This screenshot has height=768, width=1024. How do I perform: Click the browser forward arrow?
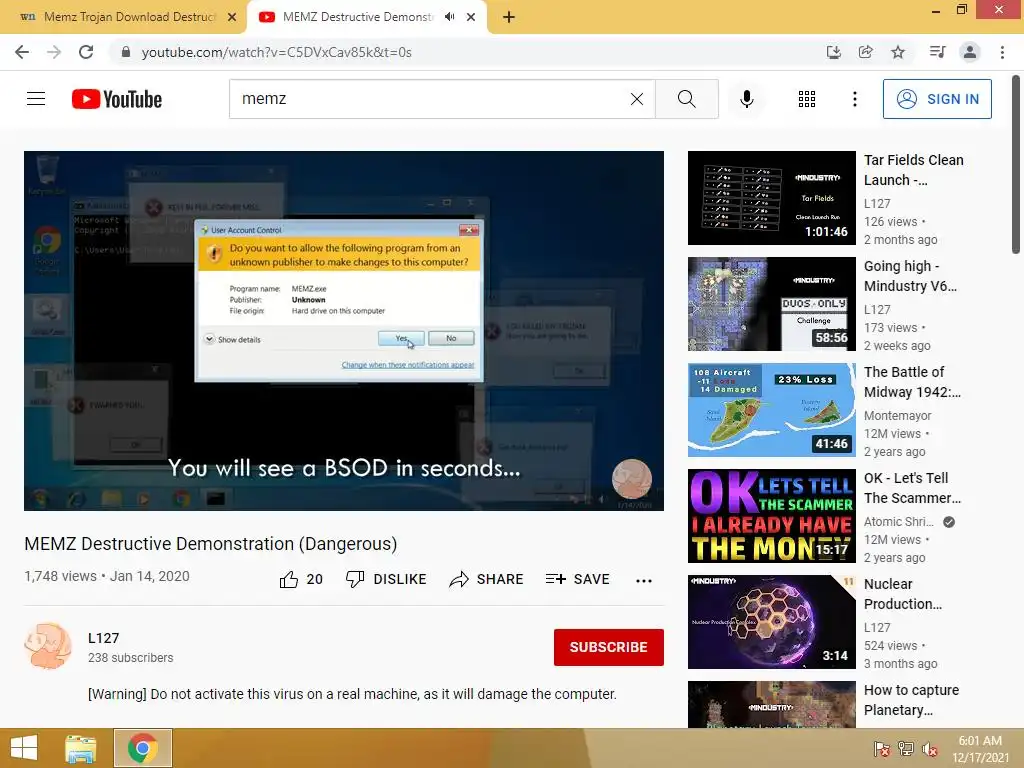click(x=54, y=52)
